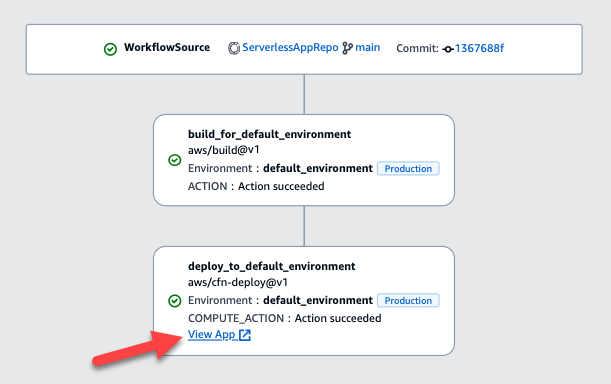The width and height of the screenshot is (611, 384).
Task: Click the aws/build@v1 text
Action: point(224,150)
